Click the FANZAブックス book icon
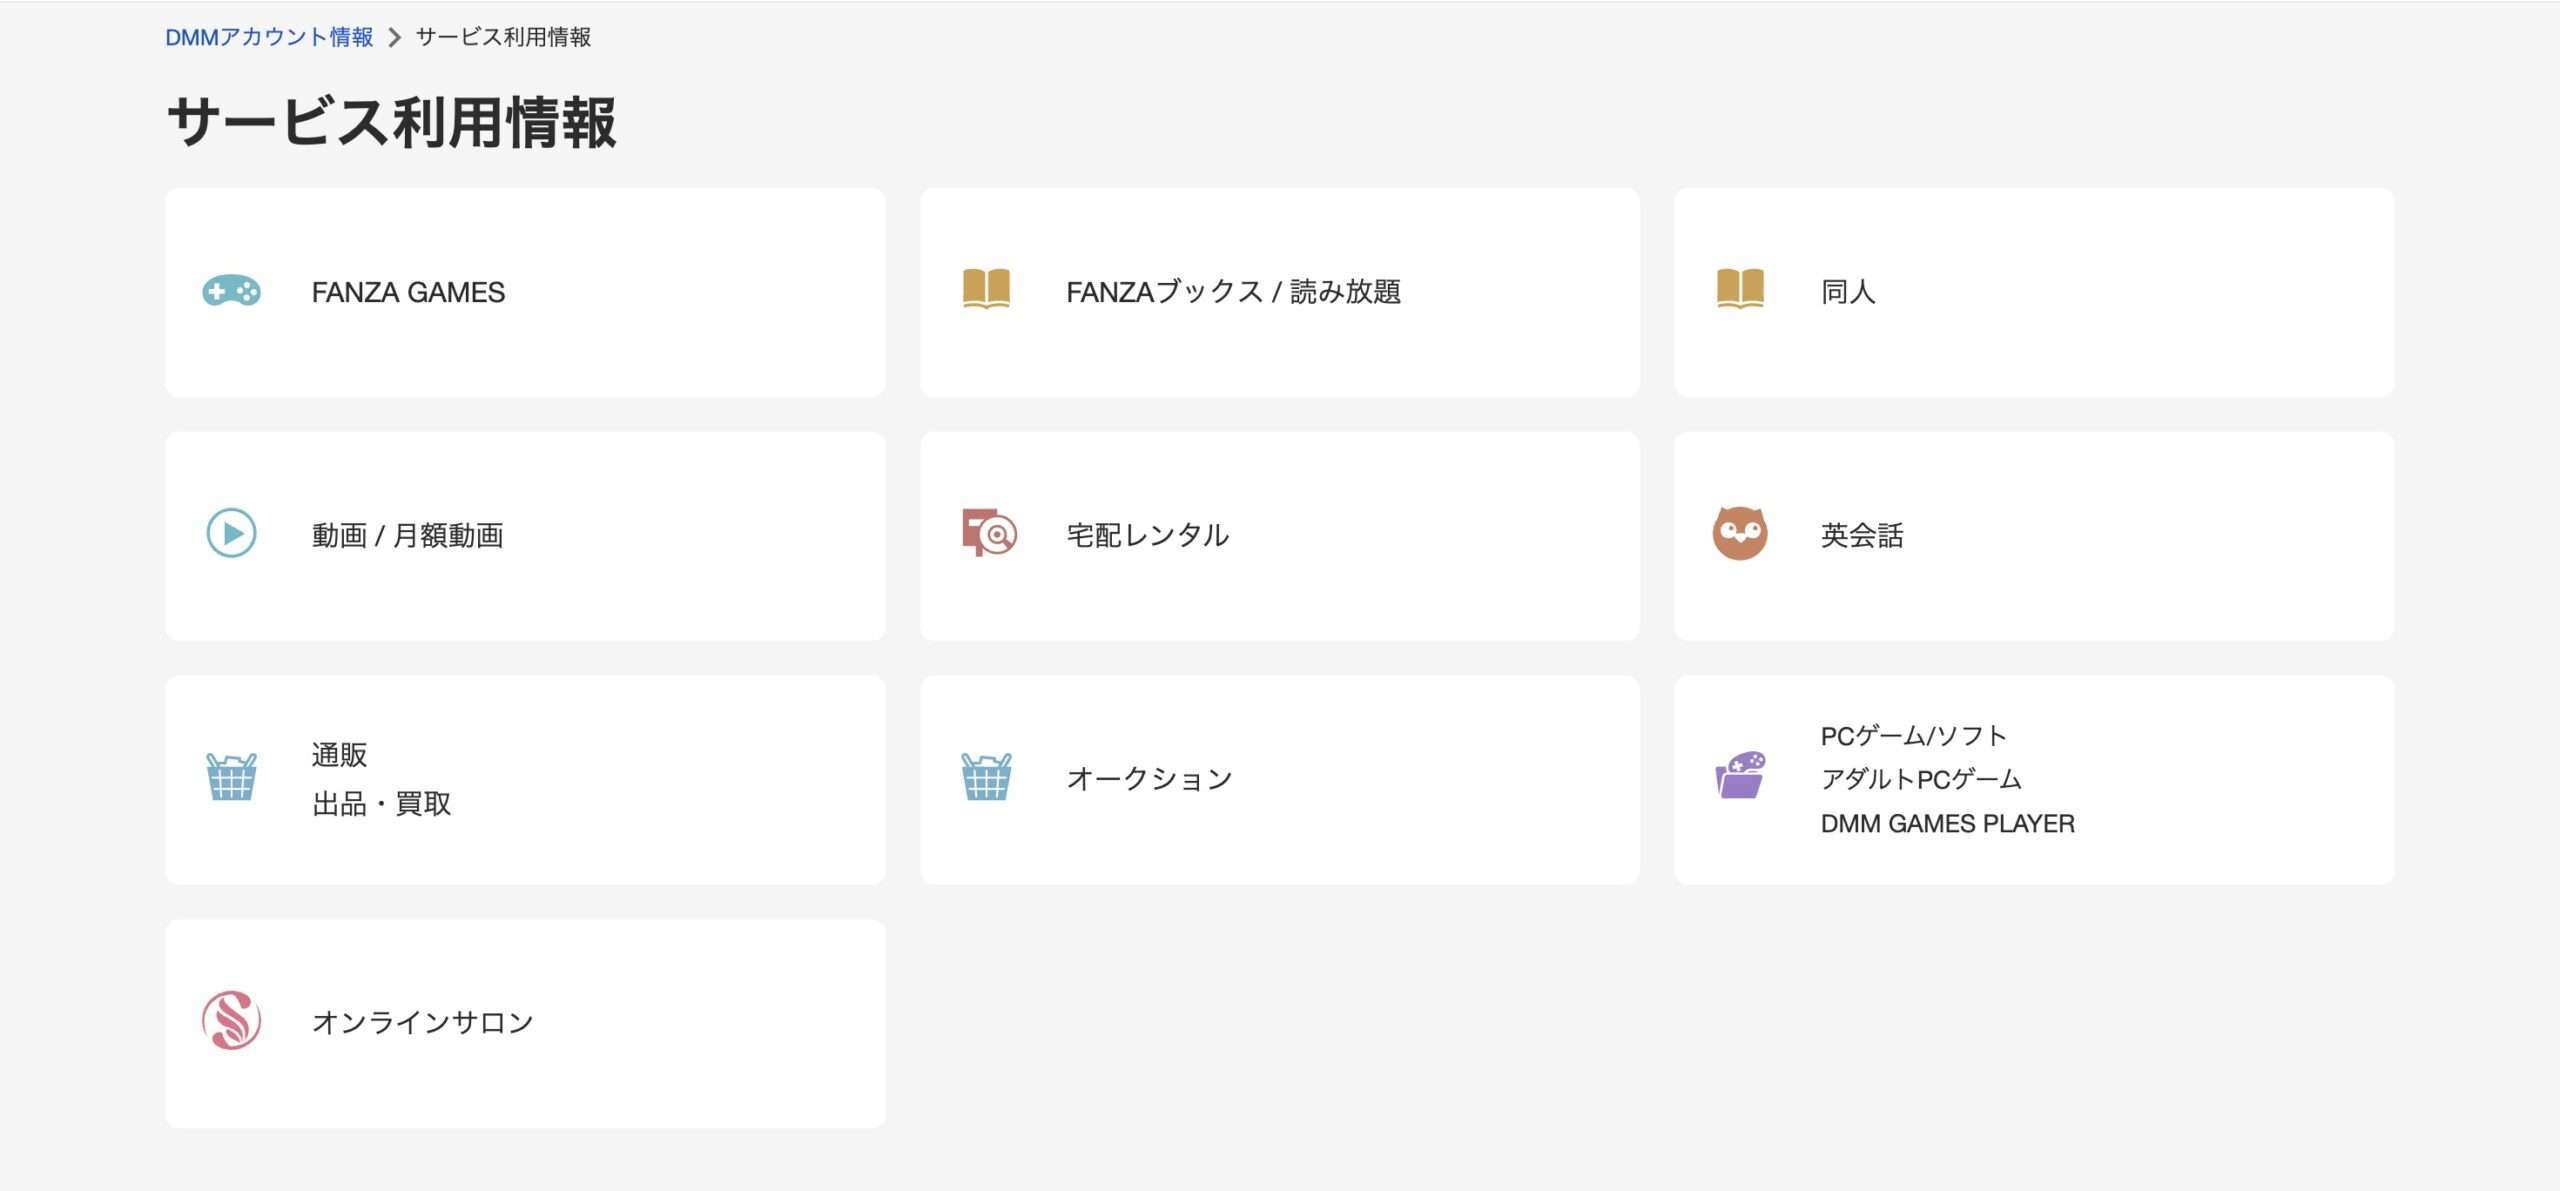Screen dimensions: 2560x1191 click(986, 289)
